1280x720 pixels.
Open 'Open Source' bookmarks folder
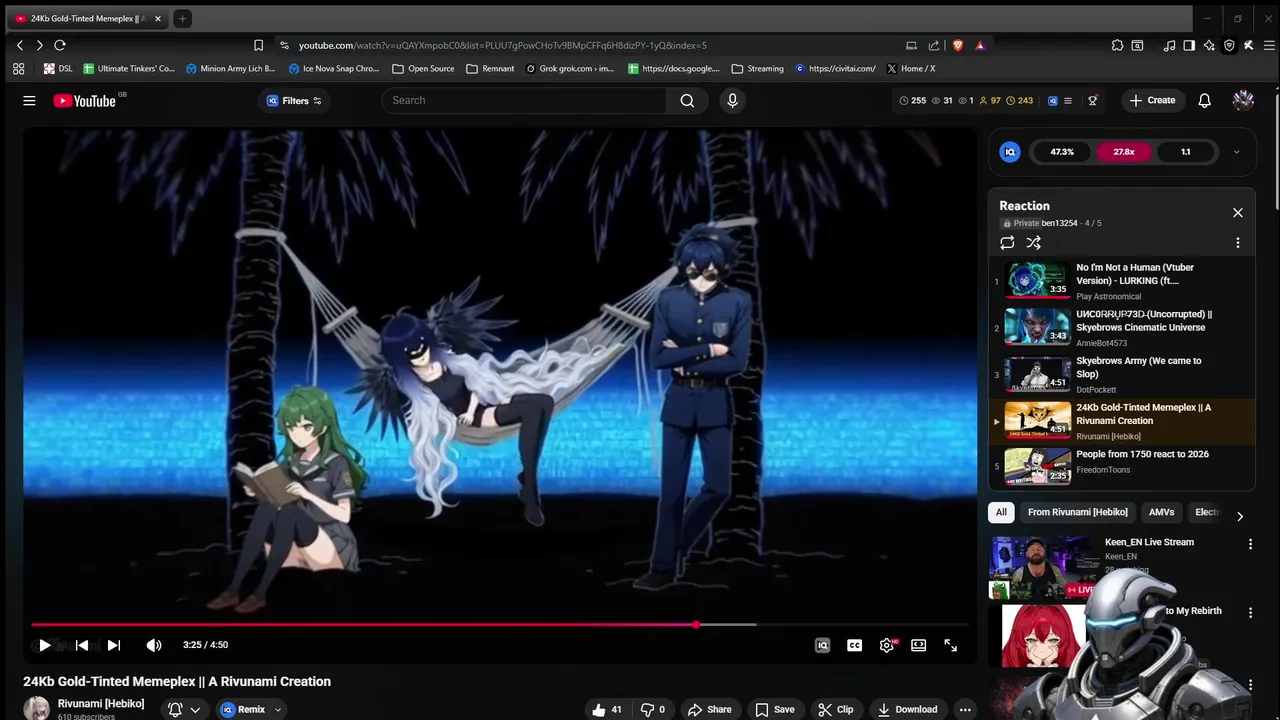point(424,69)
